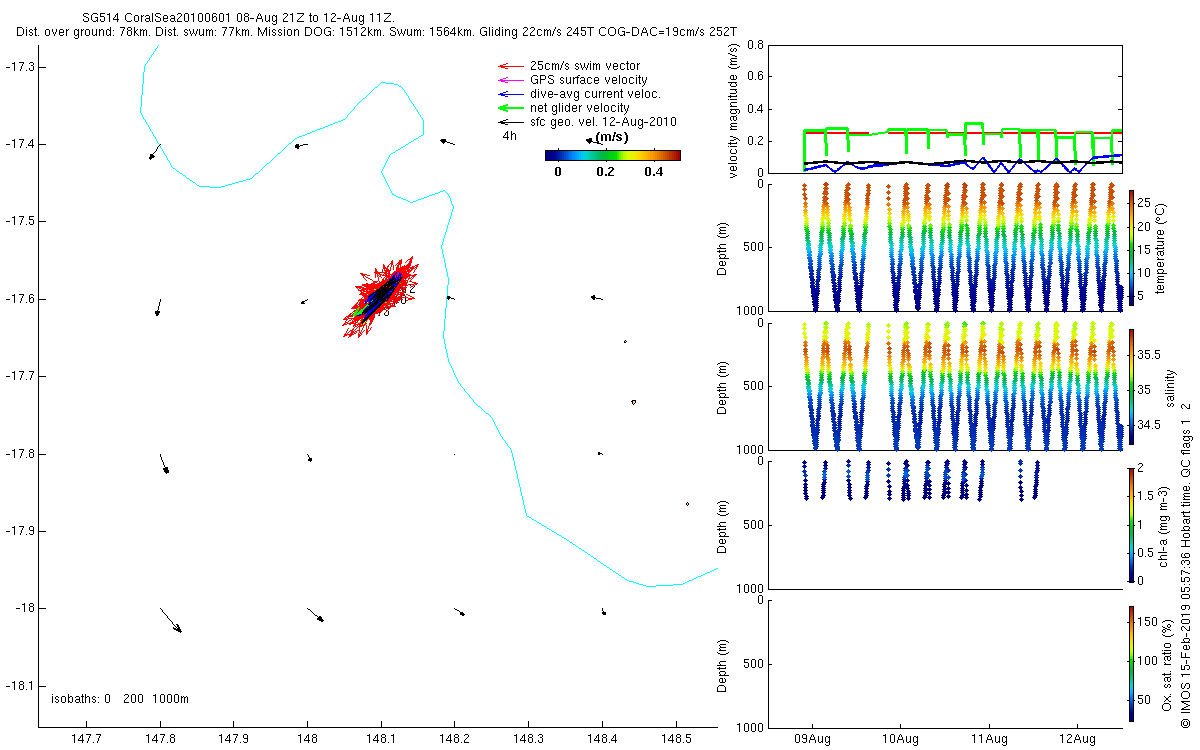Click the 'salinity' colorbar label
Viewport: 1200px width, 750px height.
coord(1170,386)
